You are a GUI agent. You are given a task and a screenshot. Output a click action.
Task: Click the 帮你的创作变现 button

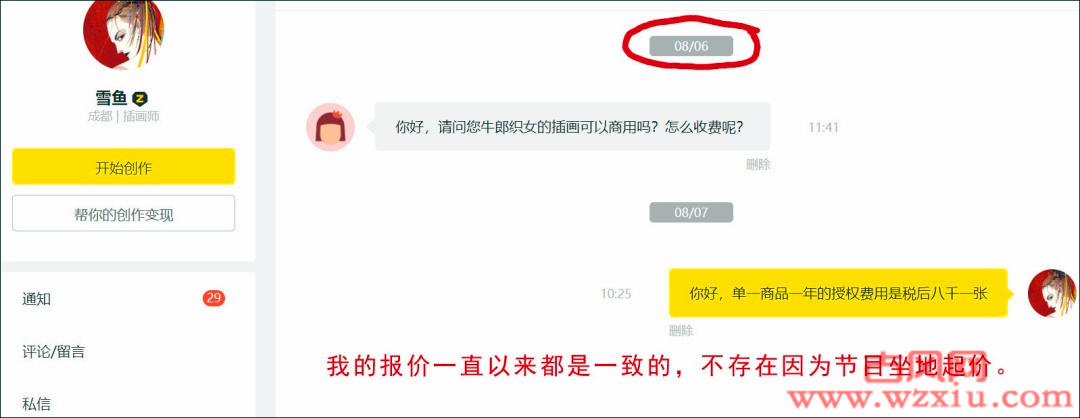[x=123, y=214]
